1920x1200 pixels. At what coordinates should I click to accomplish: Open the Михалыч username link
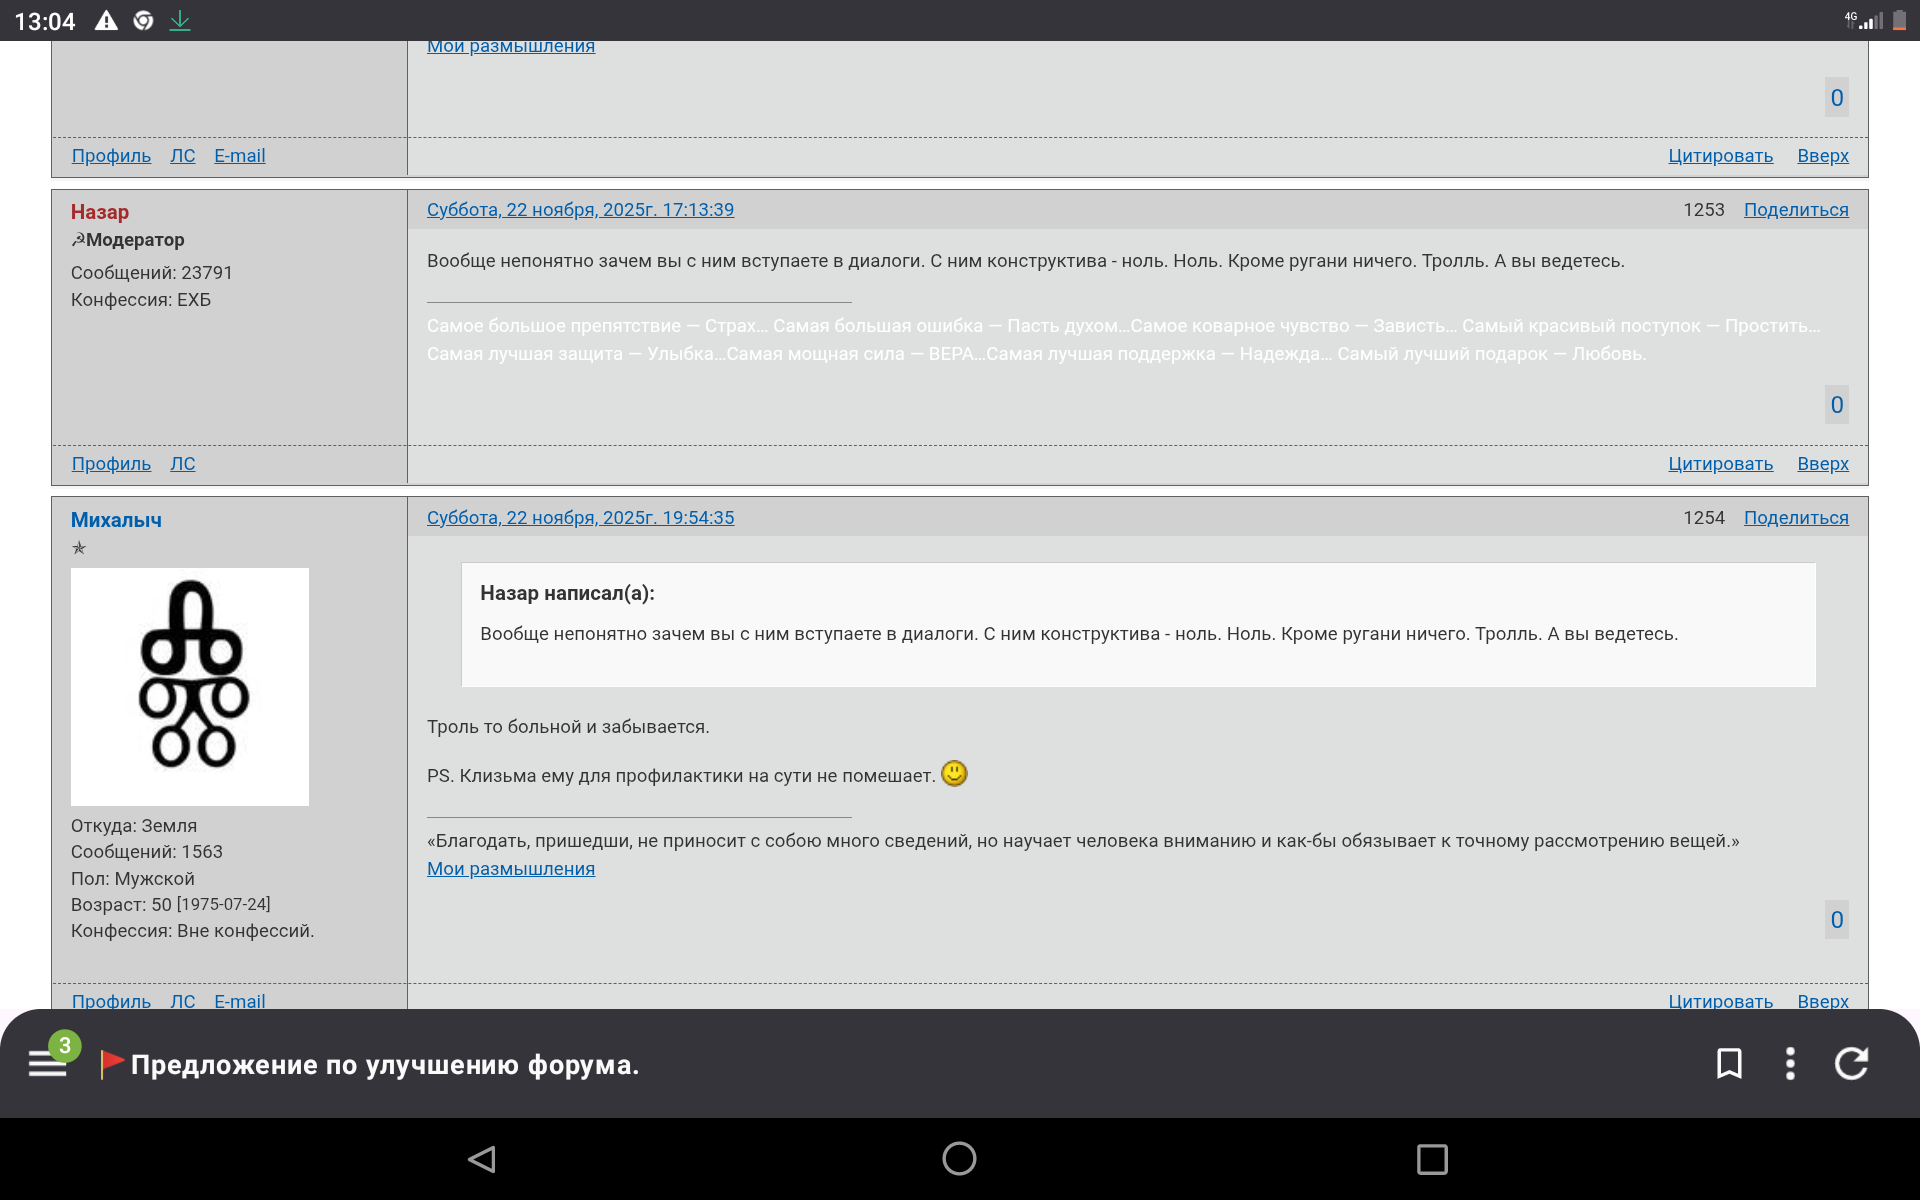point(116,520)
